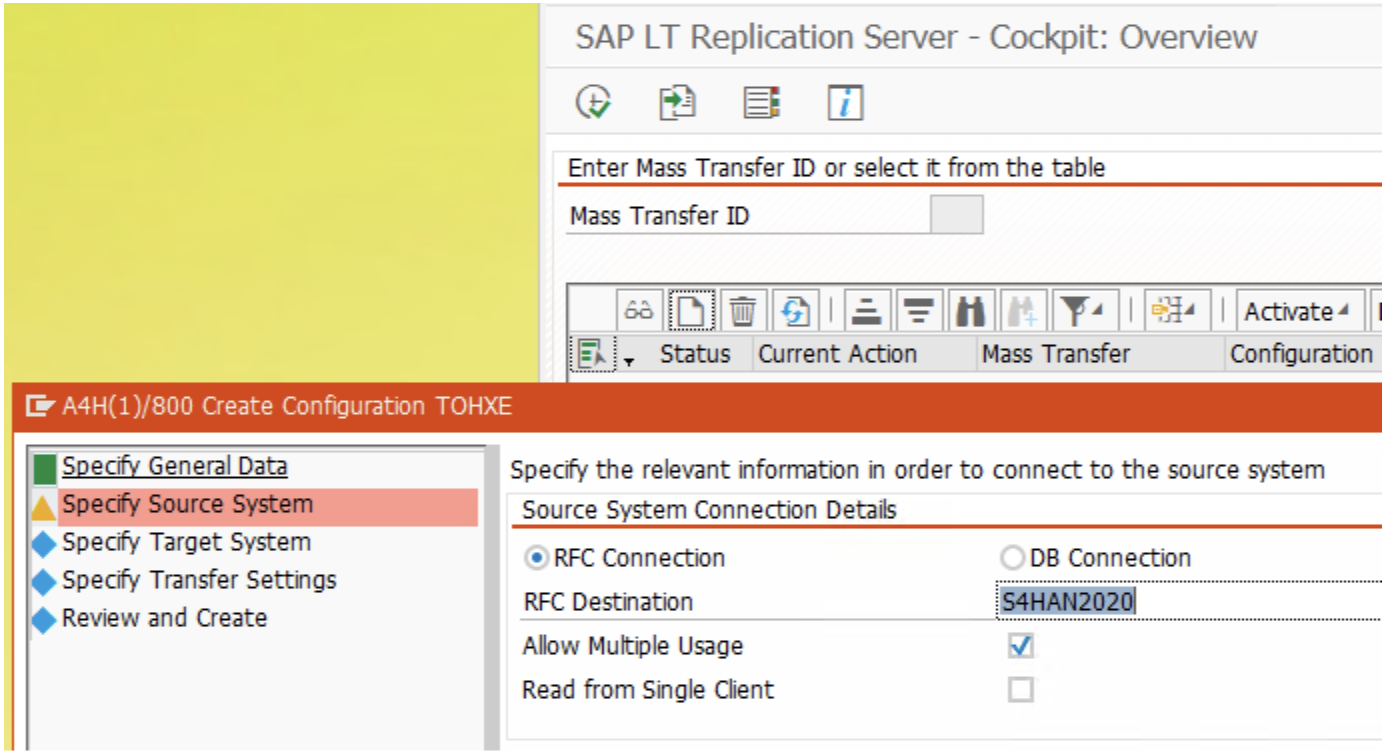Select the Specify Transfer Settings step
Viewport: 1386px width, 752px height.
click(x=199, y=580)
